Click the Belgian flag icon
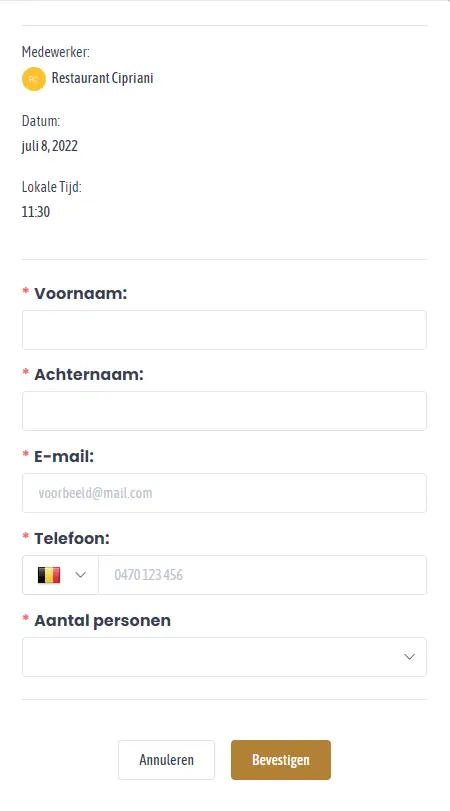 click(x=49, y=575)
